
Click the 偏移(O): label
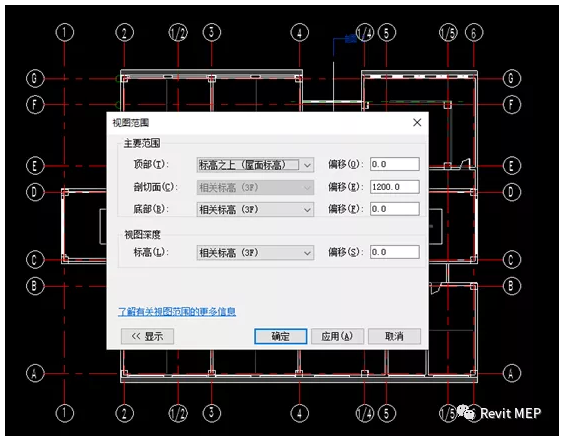(x=345, y=164)
